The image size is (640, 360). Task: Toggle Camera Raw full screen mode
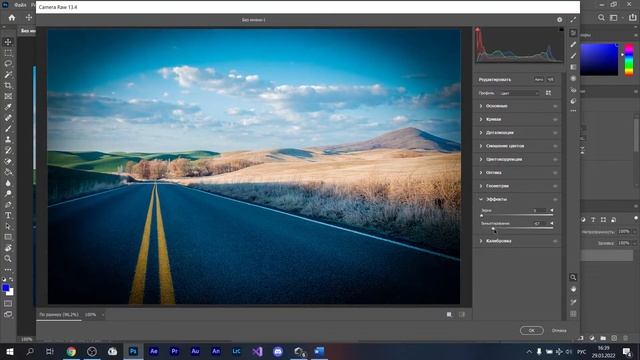(573, 20)
